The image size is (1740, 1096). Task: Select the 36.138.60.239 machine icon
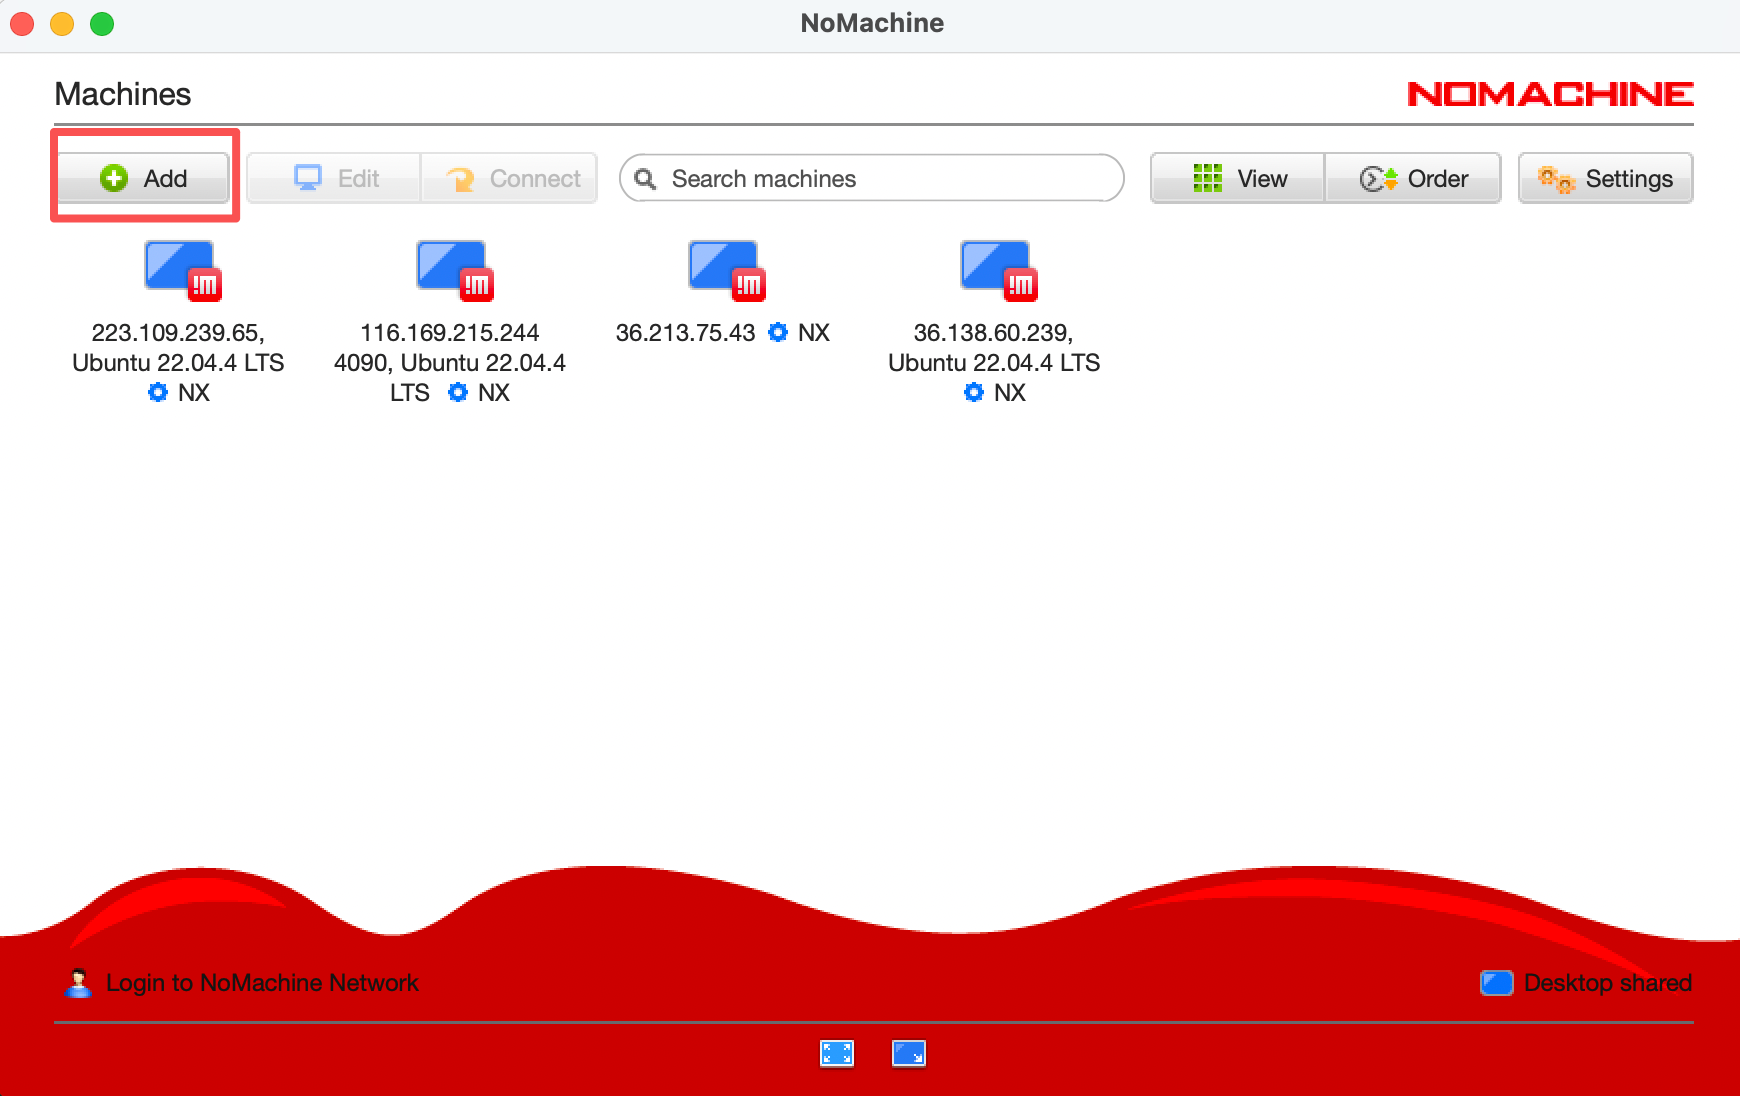click(x=996, y=270)
